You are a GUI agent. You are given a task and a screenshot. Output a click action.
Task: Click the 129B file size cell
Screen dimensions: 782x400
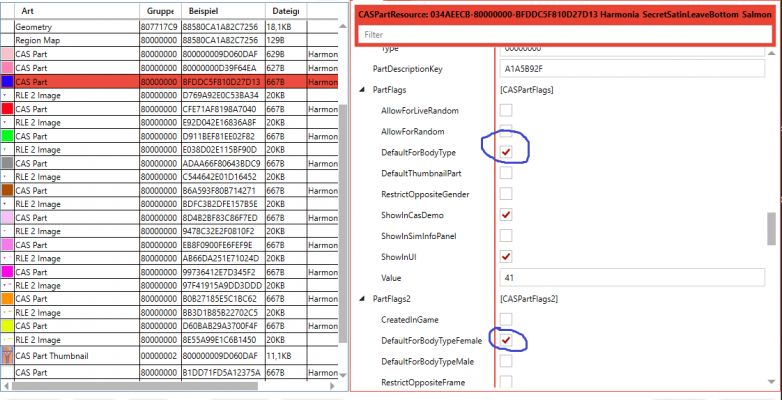coord(286,40)
